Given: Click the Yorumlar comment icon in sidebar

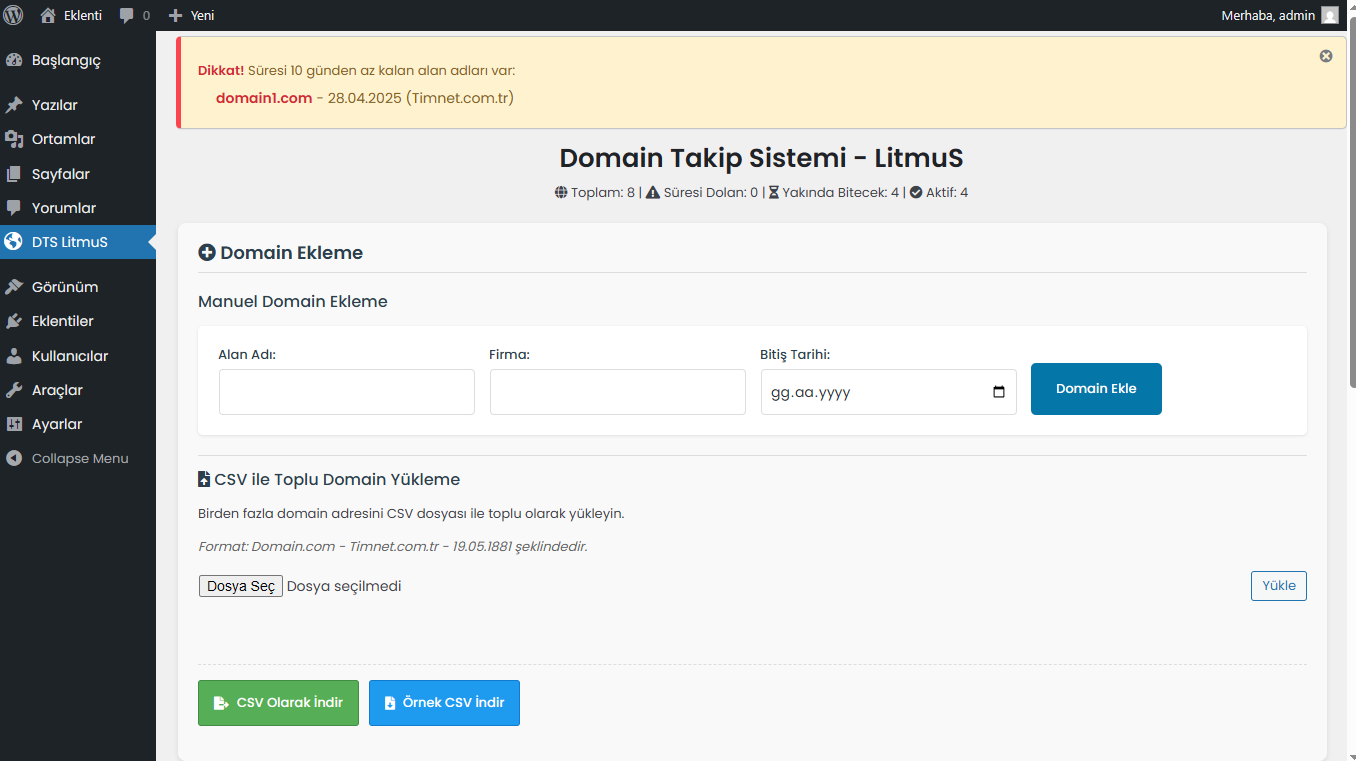Looking at the screenshot, I should 14,208.
